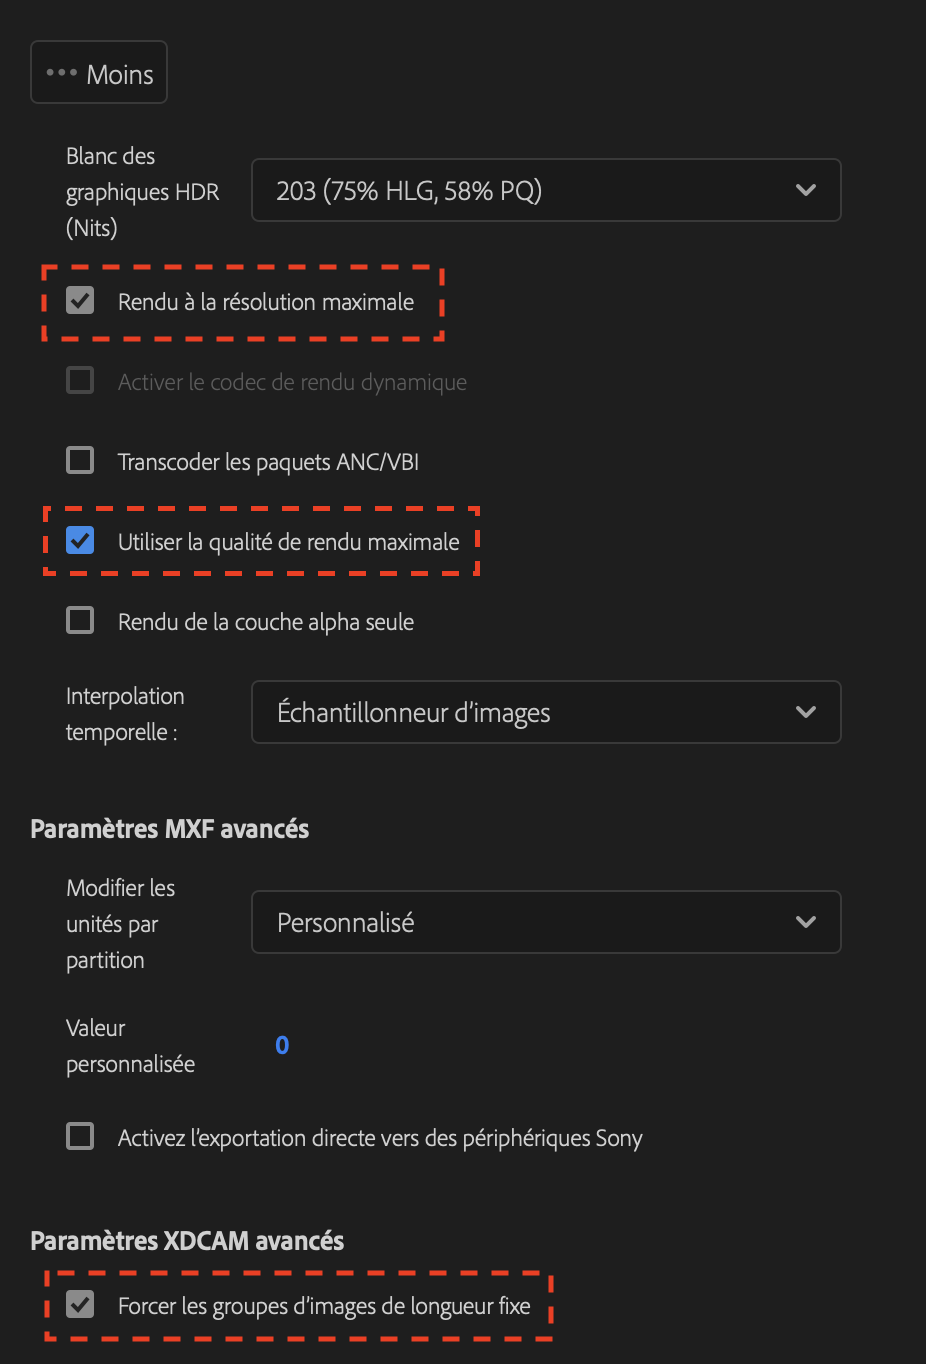Check the Sony direct export option

click(x=79, y=1135)
